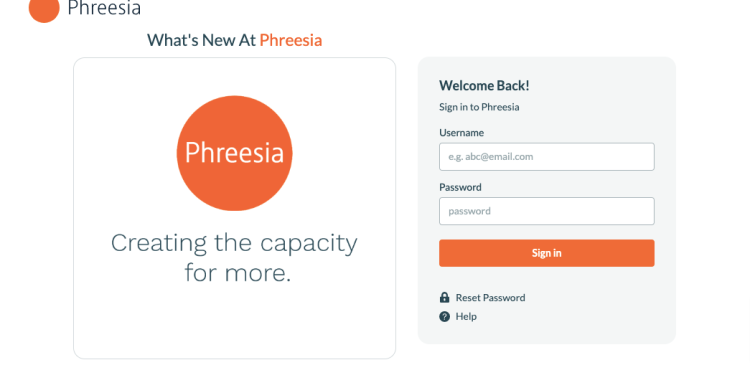Select the Phreesia wordmark in the header
Image resolution: width=750 pixels, height=365 pixels.
pos(104,8)
